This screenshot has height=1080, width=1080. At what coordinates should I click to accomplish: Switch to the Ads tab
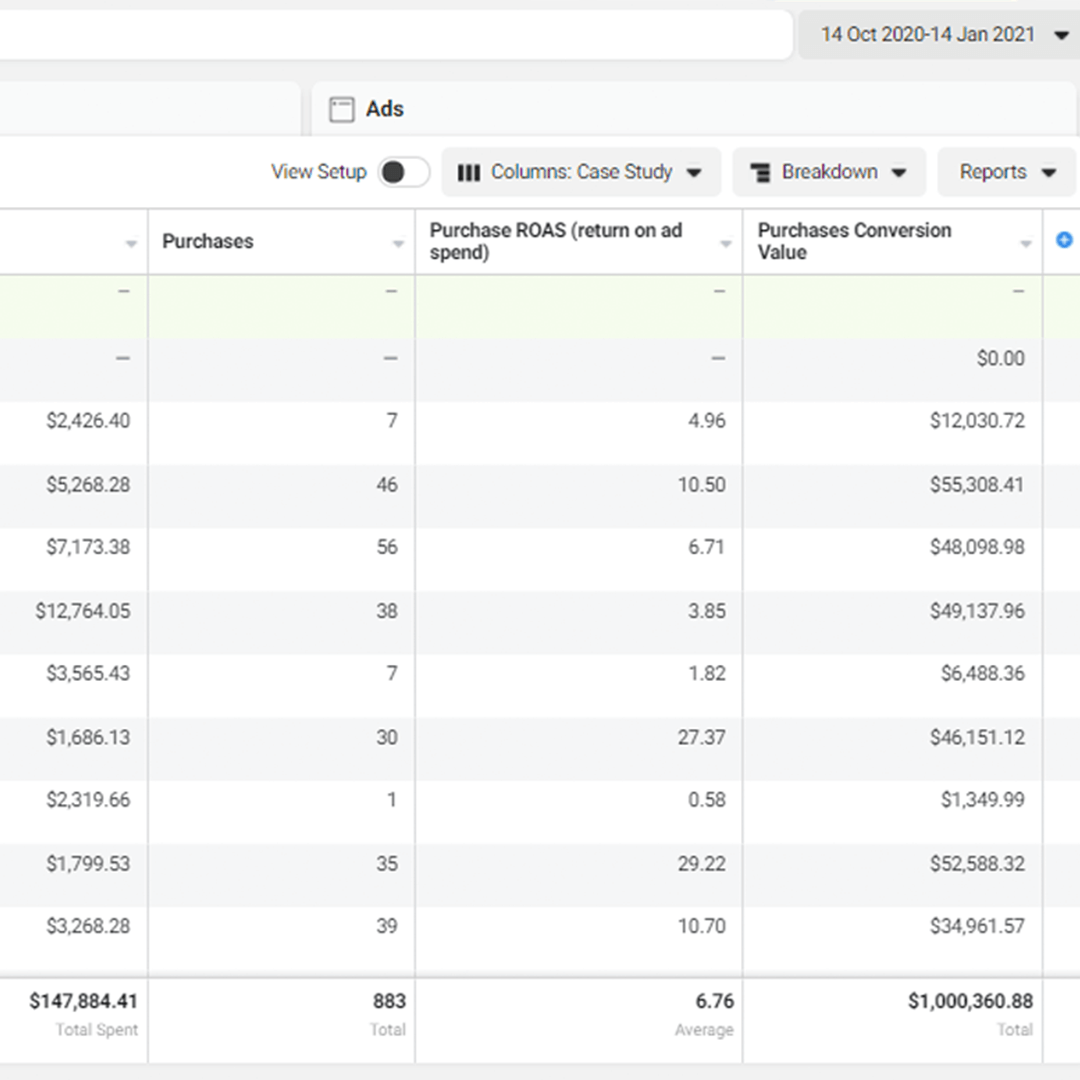click(385, 109)
